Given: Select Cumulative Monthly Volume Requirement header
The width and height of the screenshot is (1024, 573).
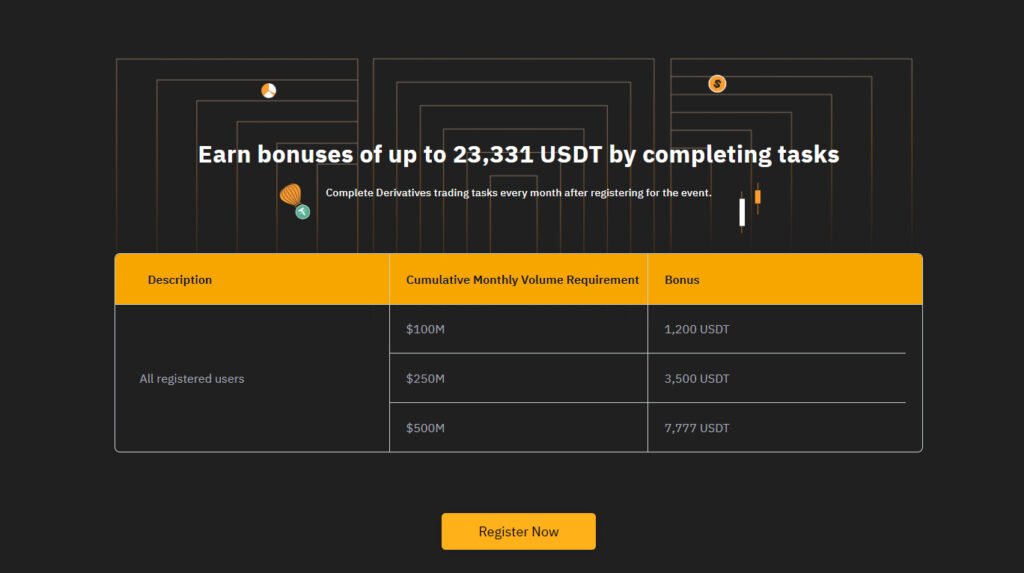Looking at the screenshot, I should point(522,280).
